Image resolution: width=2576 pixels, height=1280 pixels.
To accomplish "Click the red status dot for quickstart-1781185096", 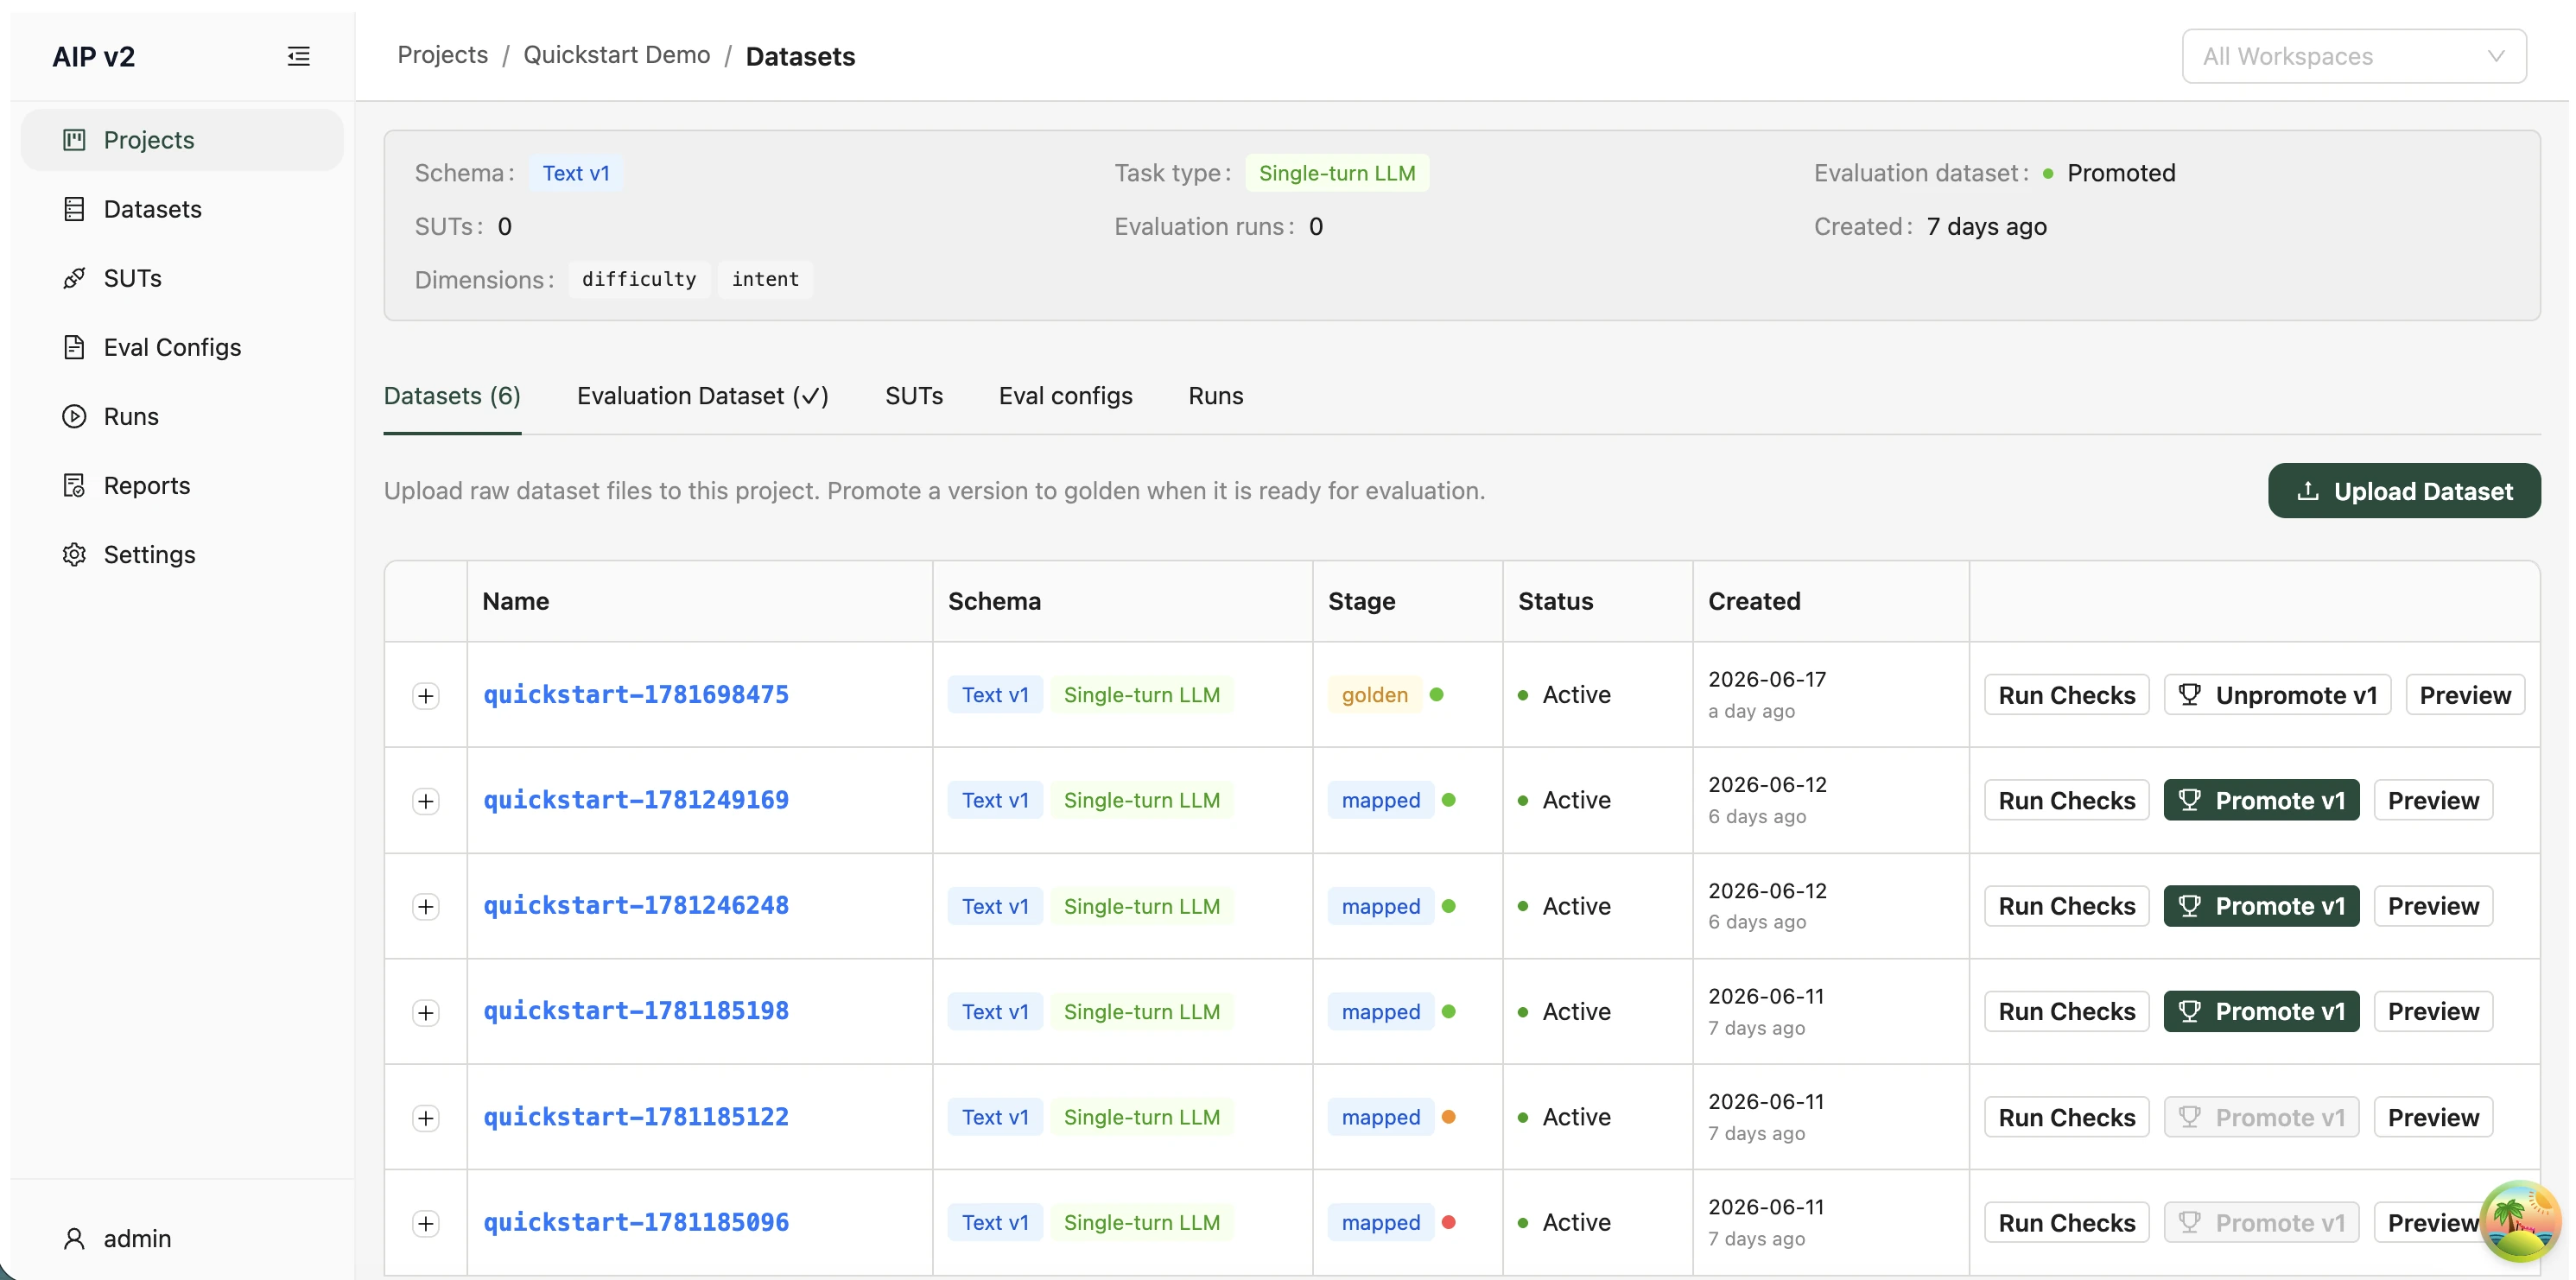I will coord(1448,1222).
